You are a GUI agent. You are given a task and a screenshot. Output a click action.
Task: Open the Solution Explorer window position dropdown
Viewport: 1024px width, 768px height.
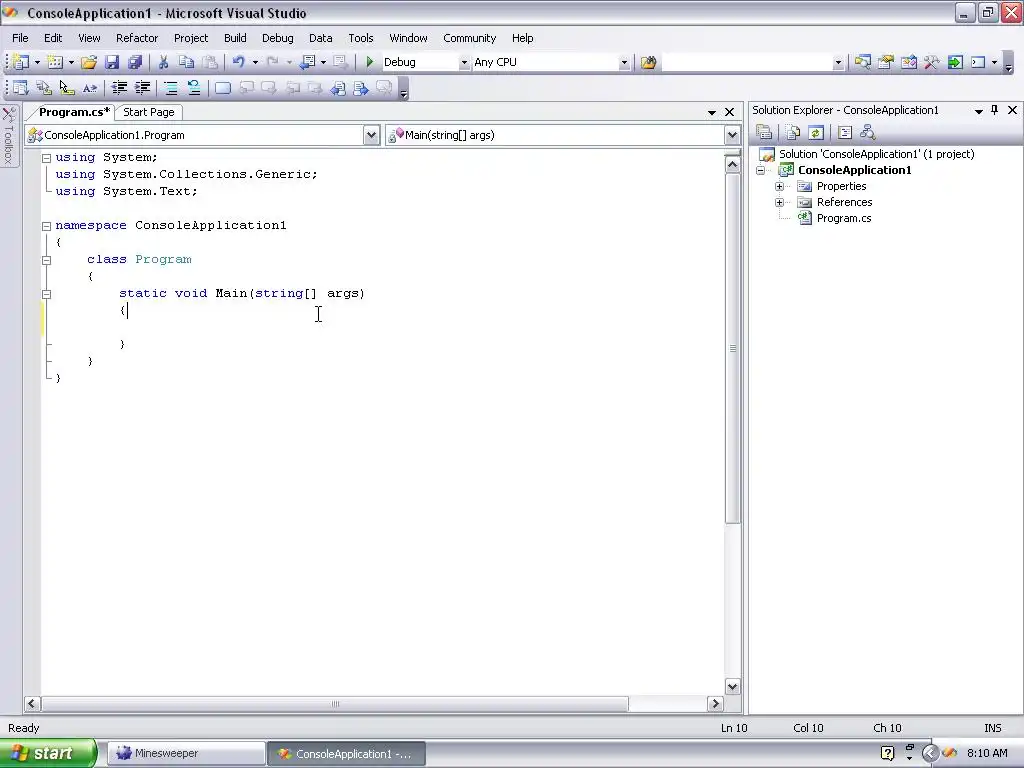click(979, 111)
